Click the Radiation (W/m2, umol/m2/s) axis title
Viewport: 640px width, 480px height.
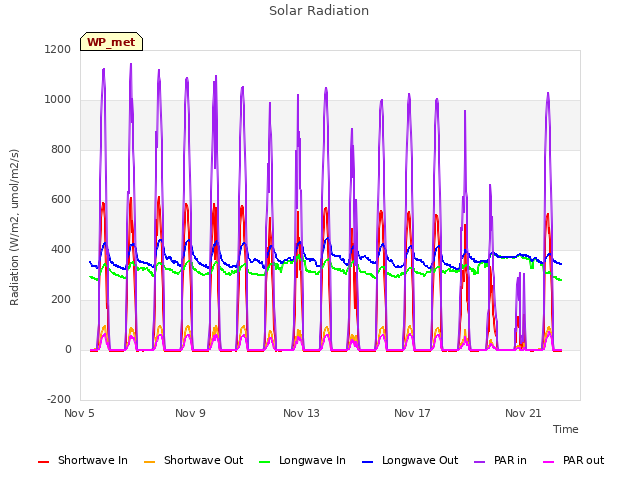(14, 227)
